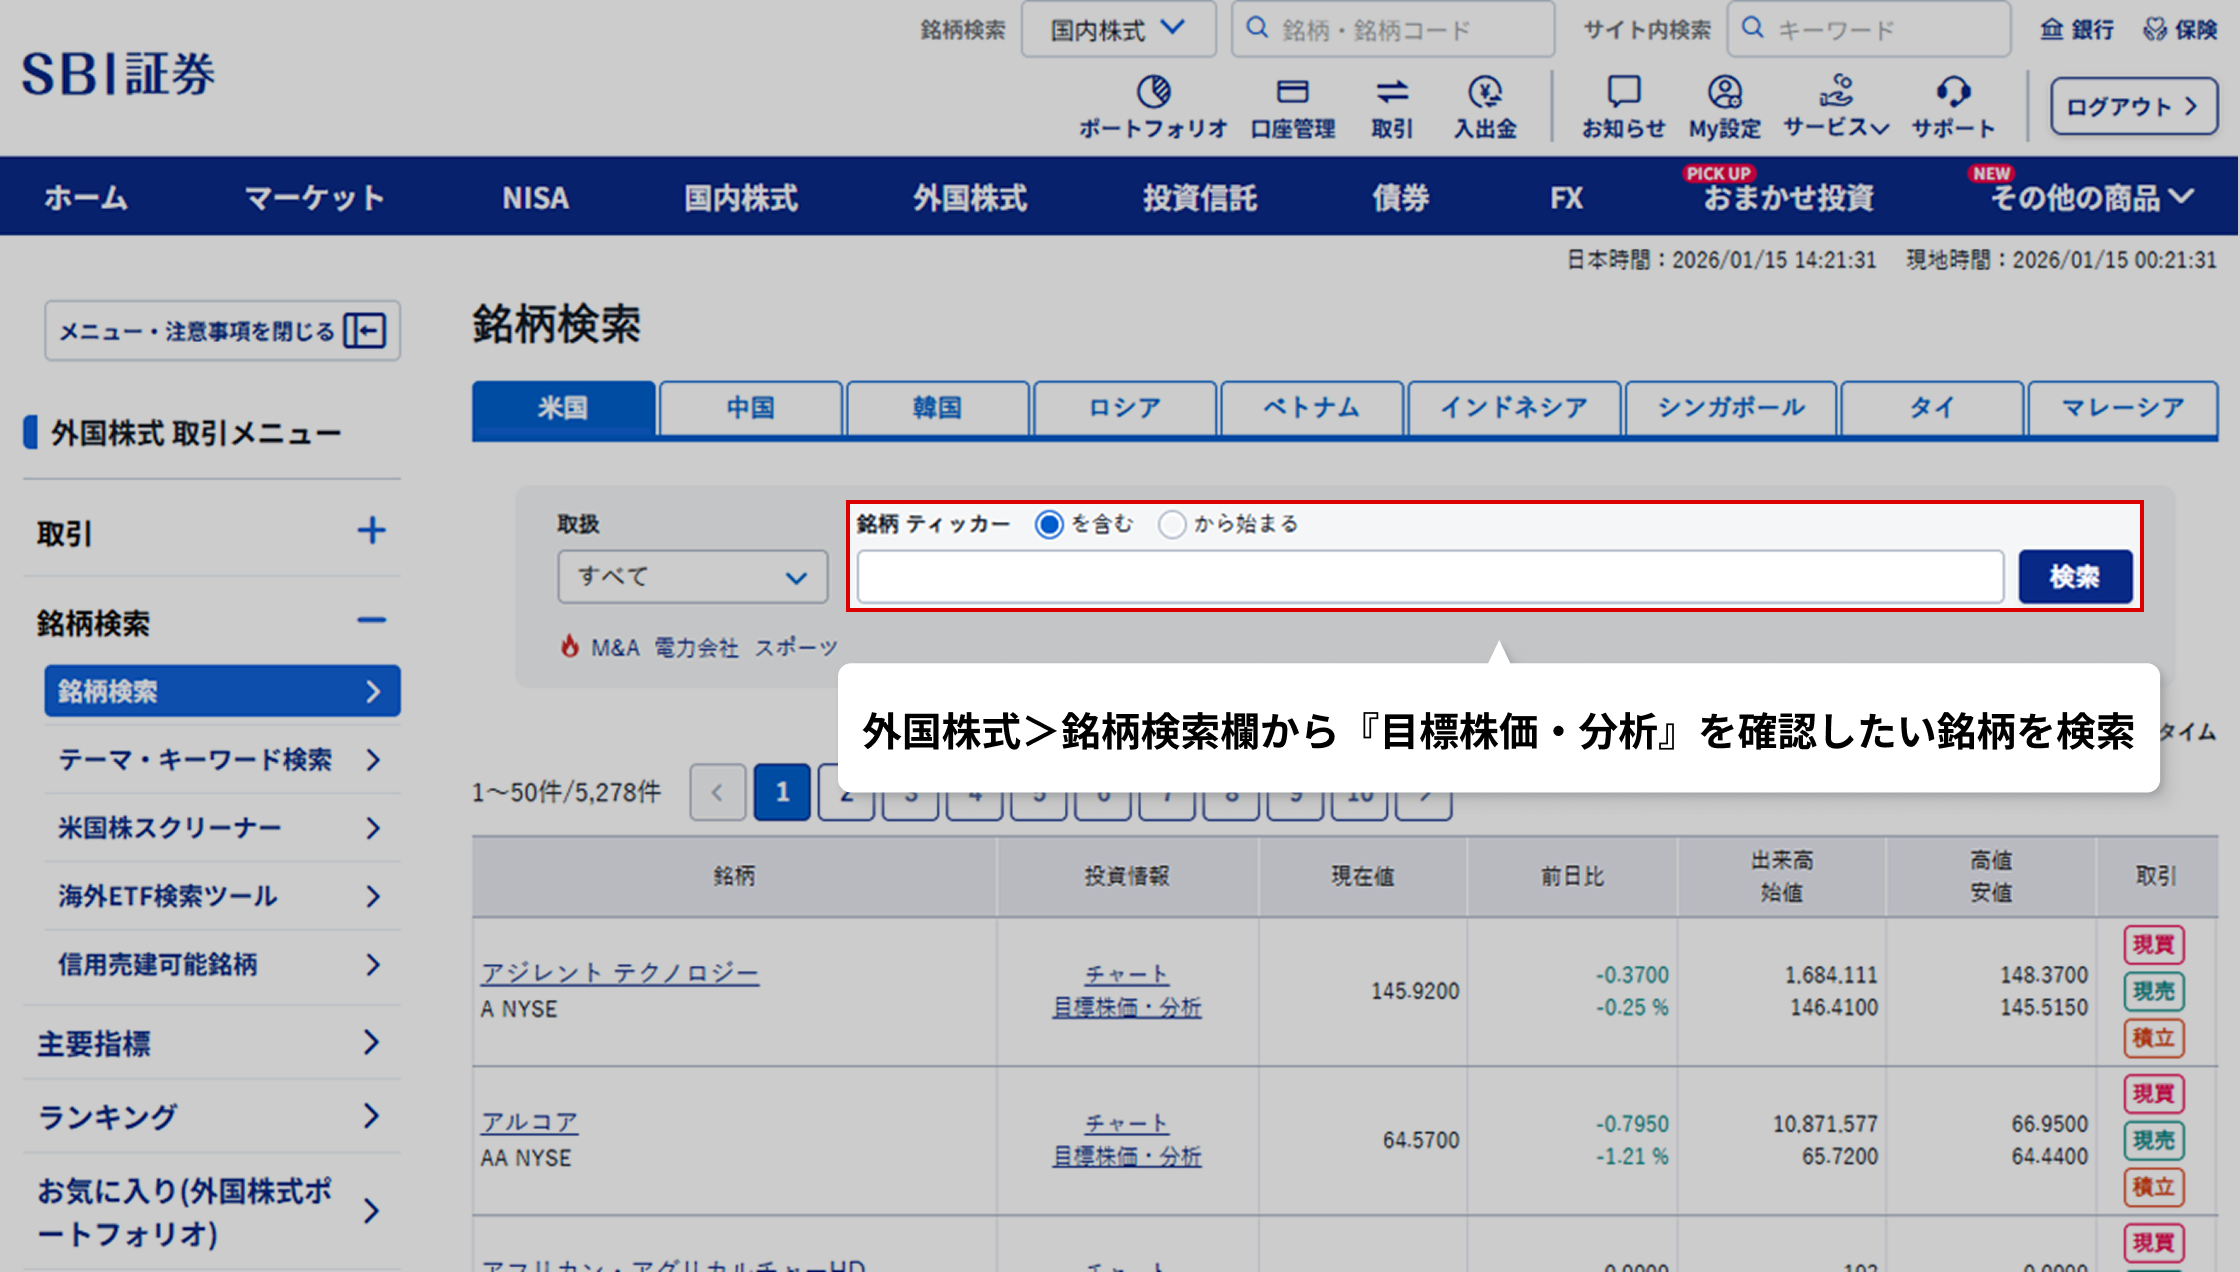Collapse sidebar via メニュー・注意事項を閉じる button
This screenshot has width=2240, height=1272.
(222, 331)
